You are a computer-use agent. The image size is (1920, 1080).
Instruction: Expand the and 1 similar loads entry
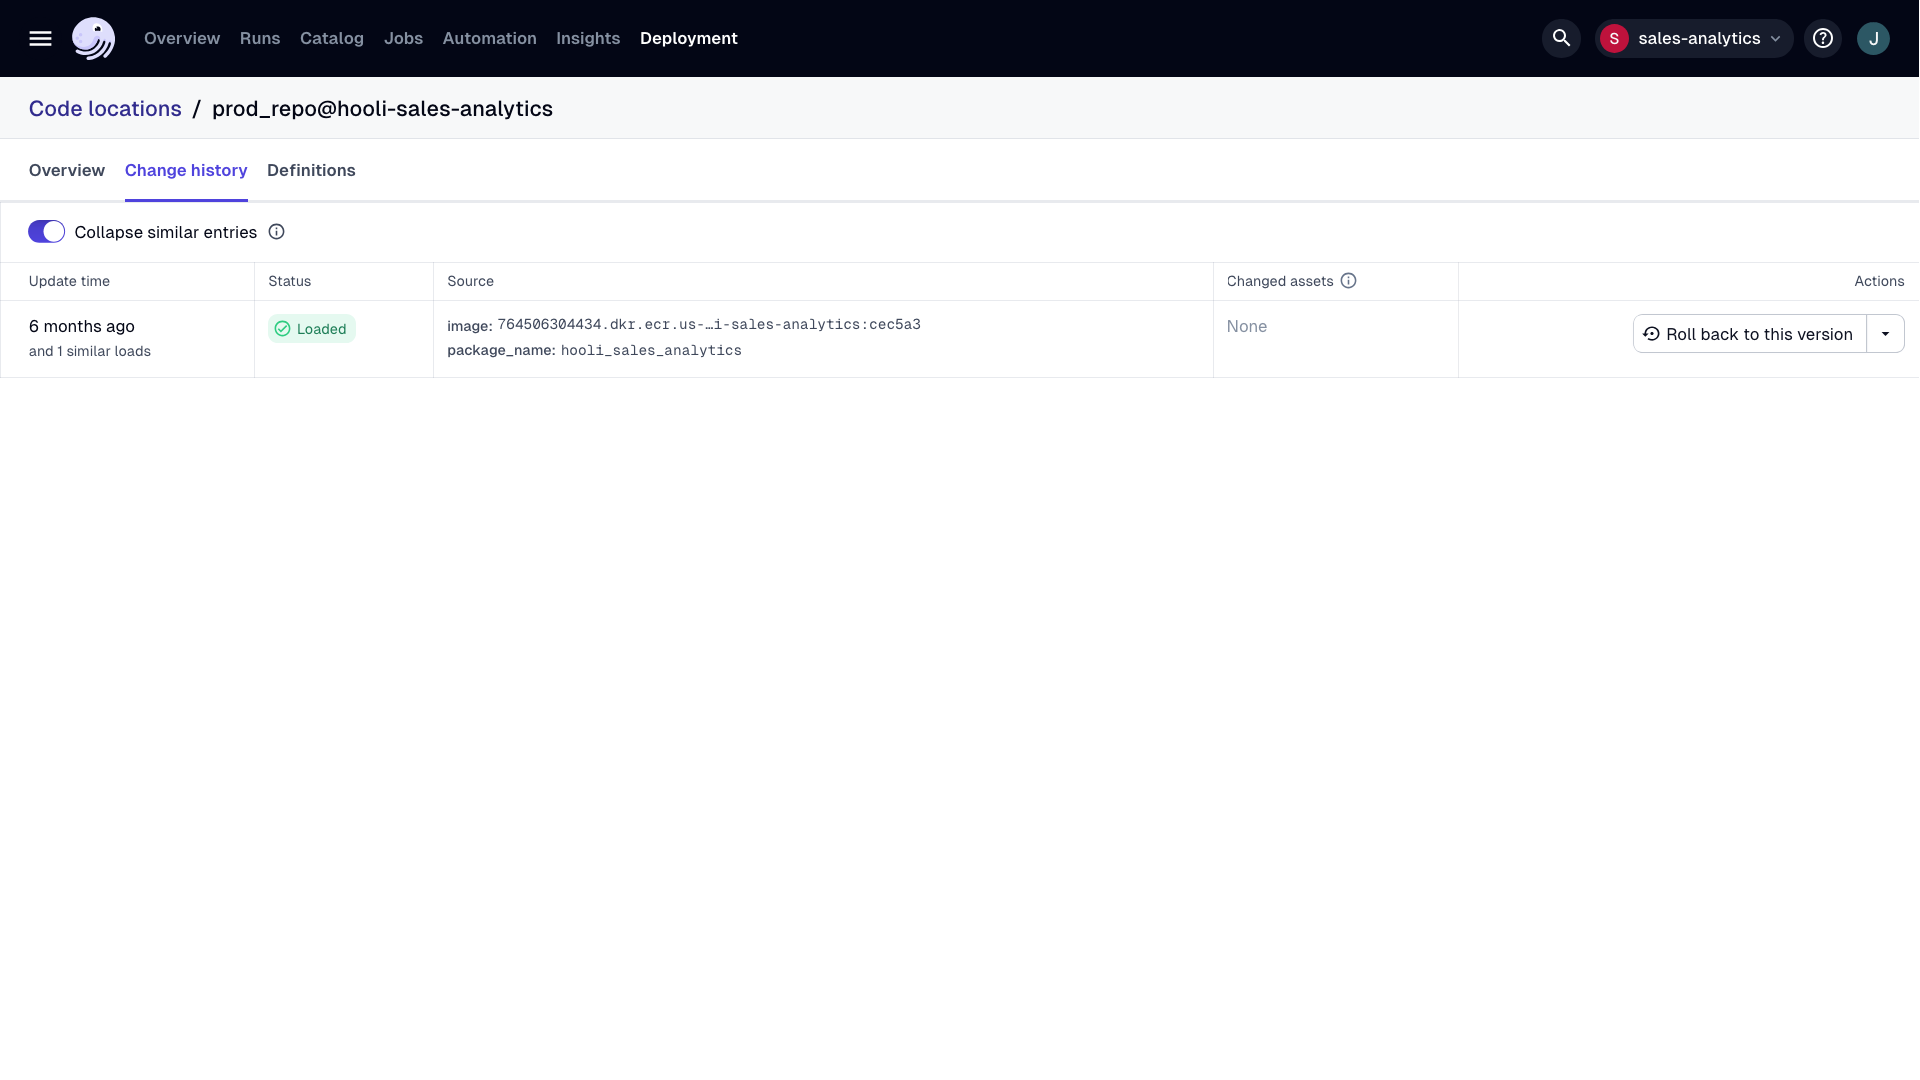(x=89, y=352)
